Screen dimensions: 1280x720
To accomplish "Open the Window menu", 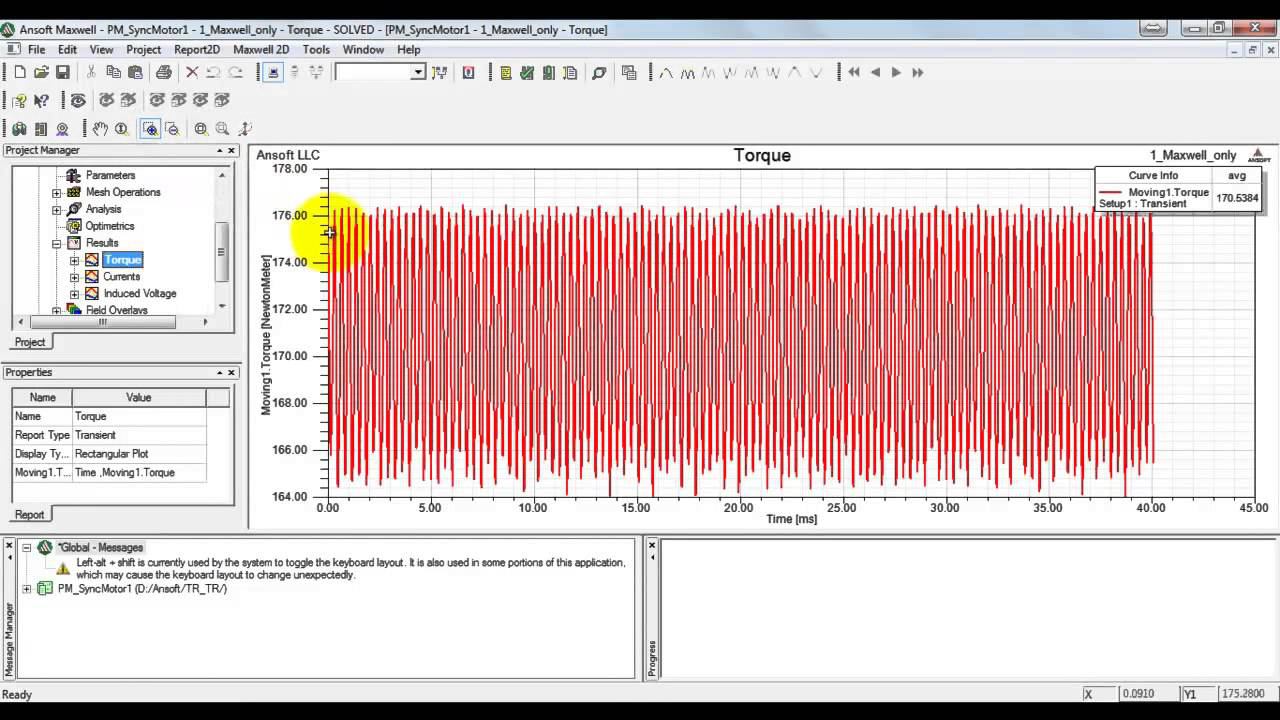I will click(x=363, y=49).
